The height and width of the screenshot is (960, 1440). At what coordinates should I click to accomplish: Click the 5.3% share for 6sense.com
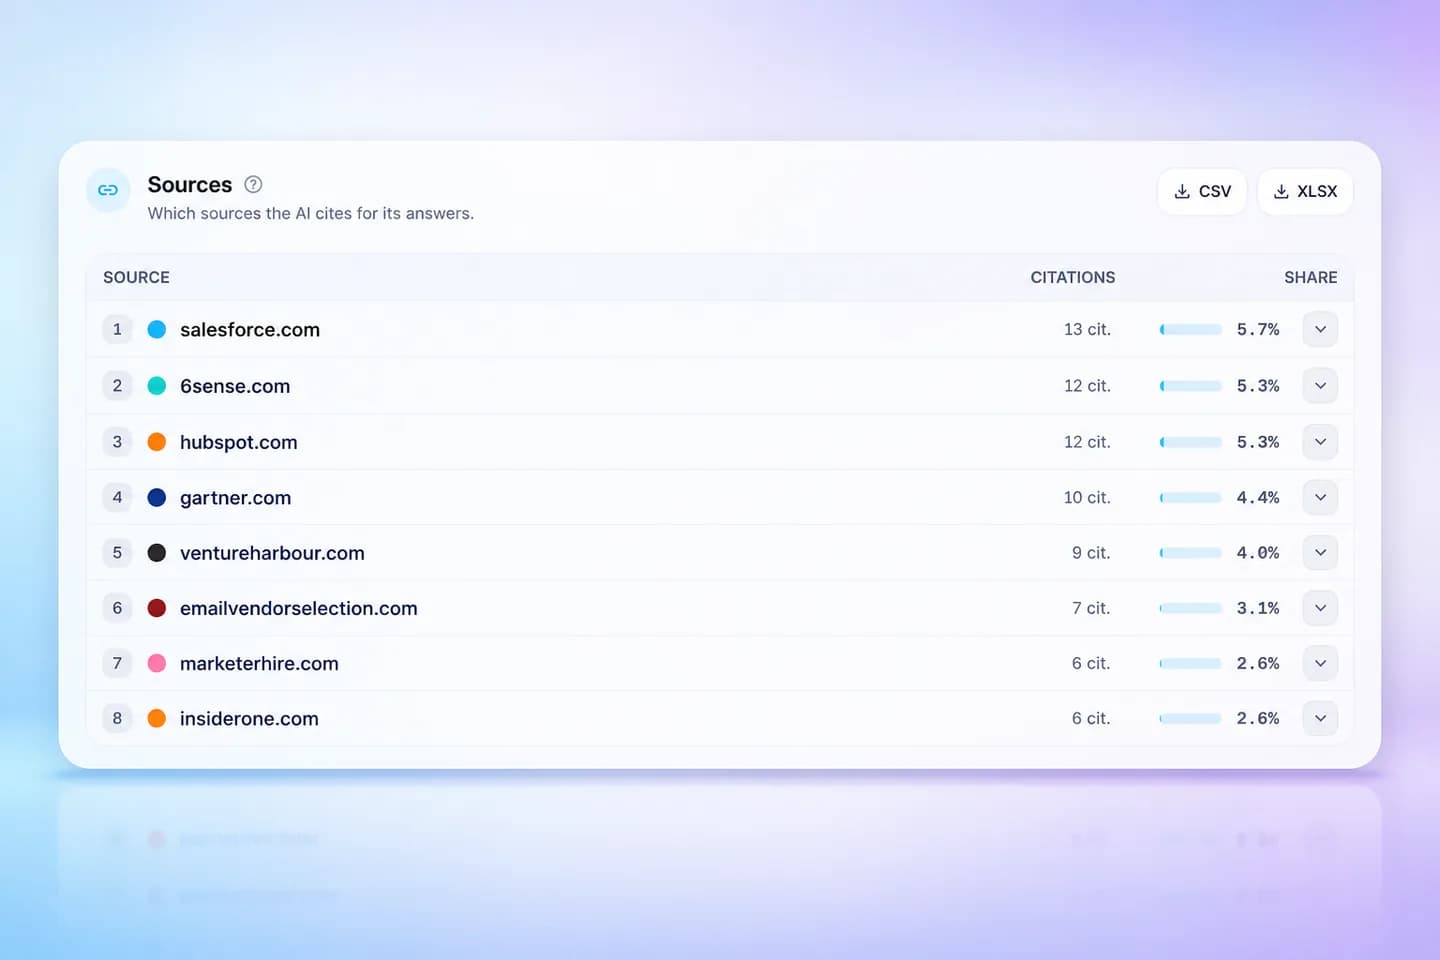click(1258, 386)
